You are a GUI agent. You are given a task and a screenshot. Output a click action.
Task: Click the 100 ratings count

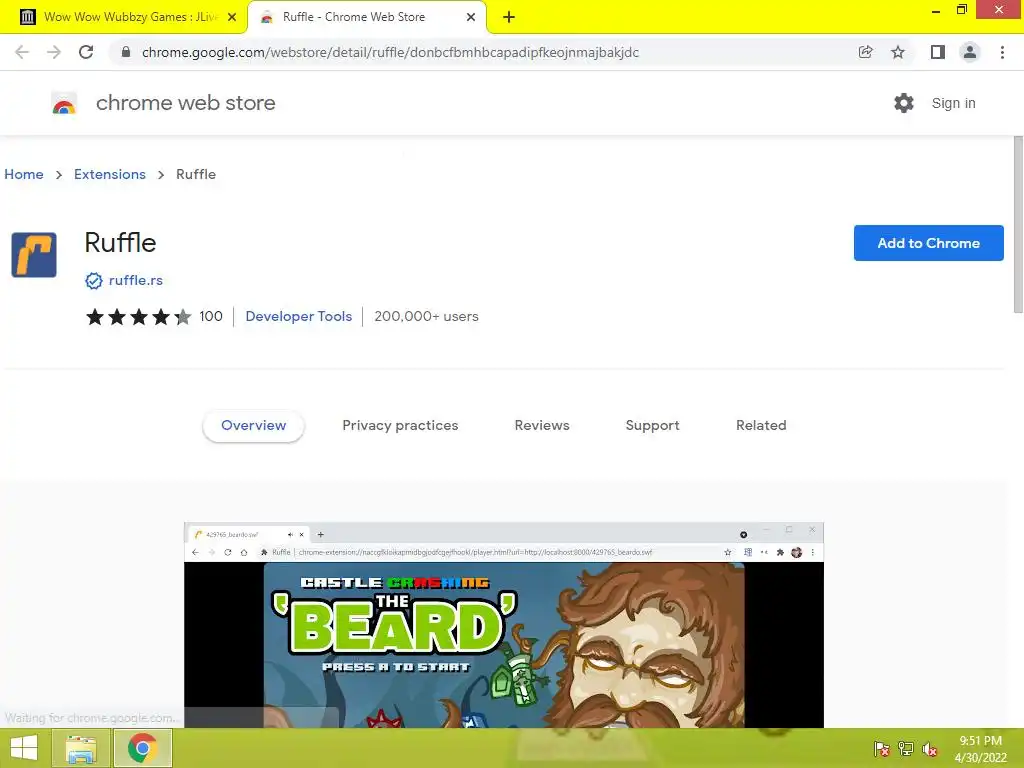pyautogui.click(x=211, y=317)
